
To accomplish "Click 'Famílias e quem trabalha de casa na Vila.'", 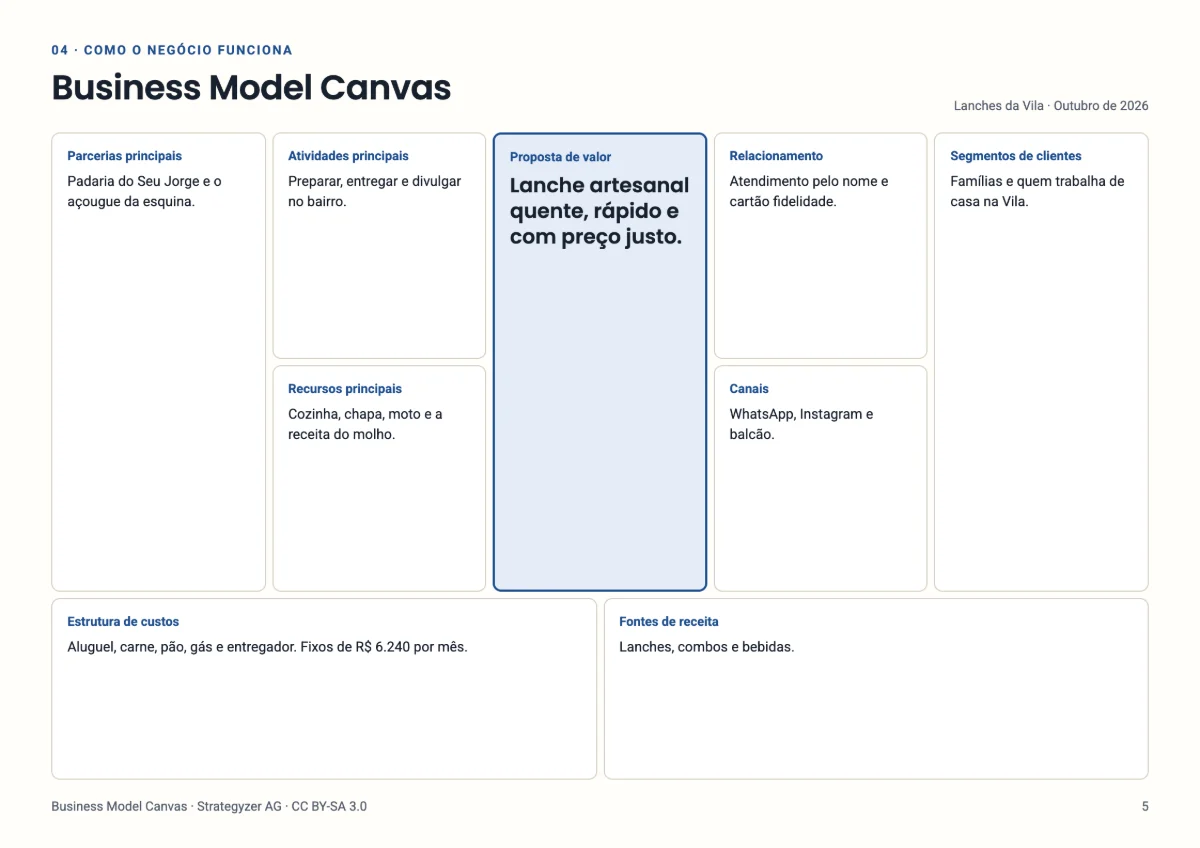I will [1037, 191].
